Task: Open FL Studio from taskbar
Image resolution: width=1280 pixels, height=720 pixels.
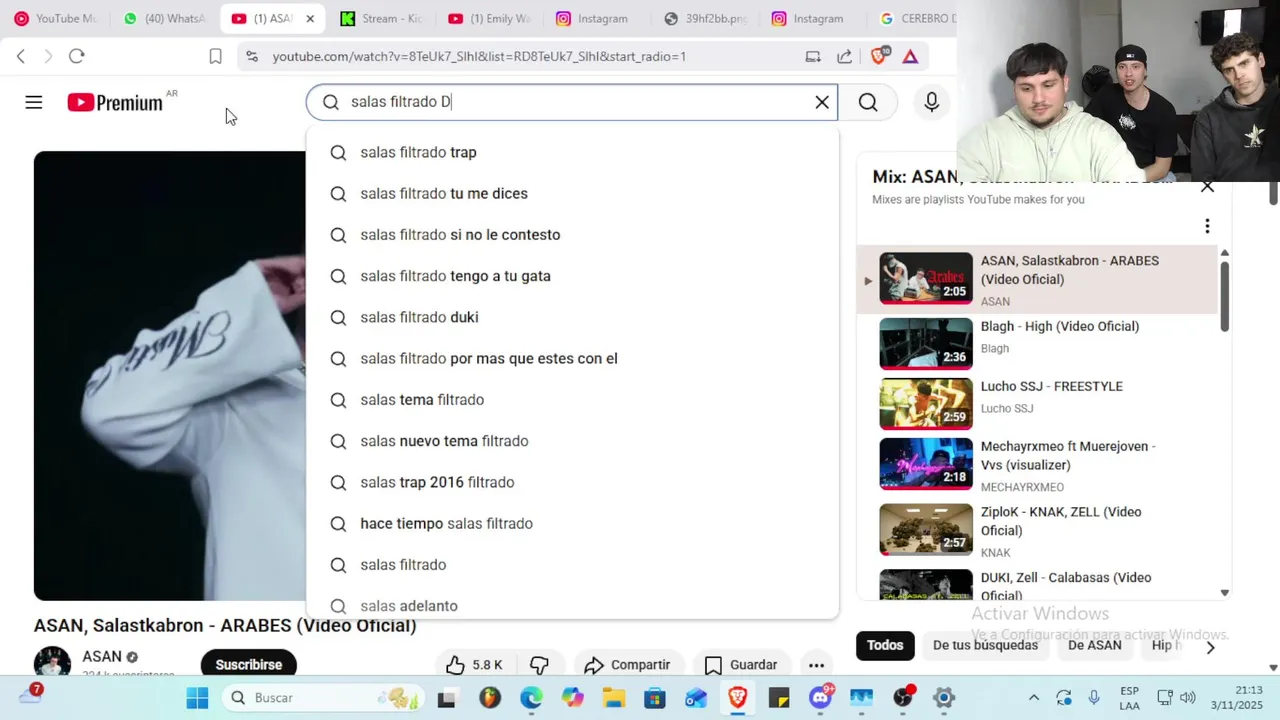Action: click(490, 698)
